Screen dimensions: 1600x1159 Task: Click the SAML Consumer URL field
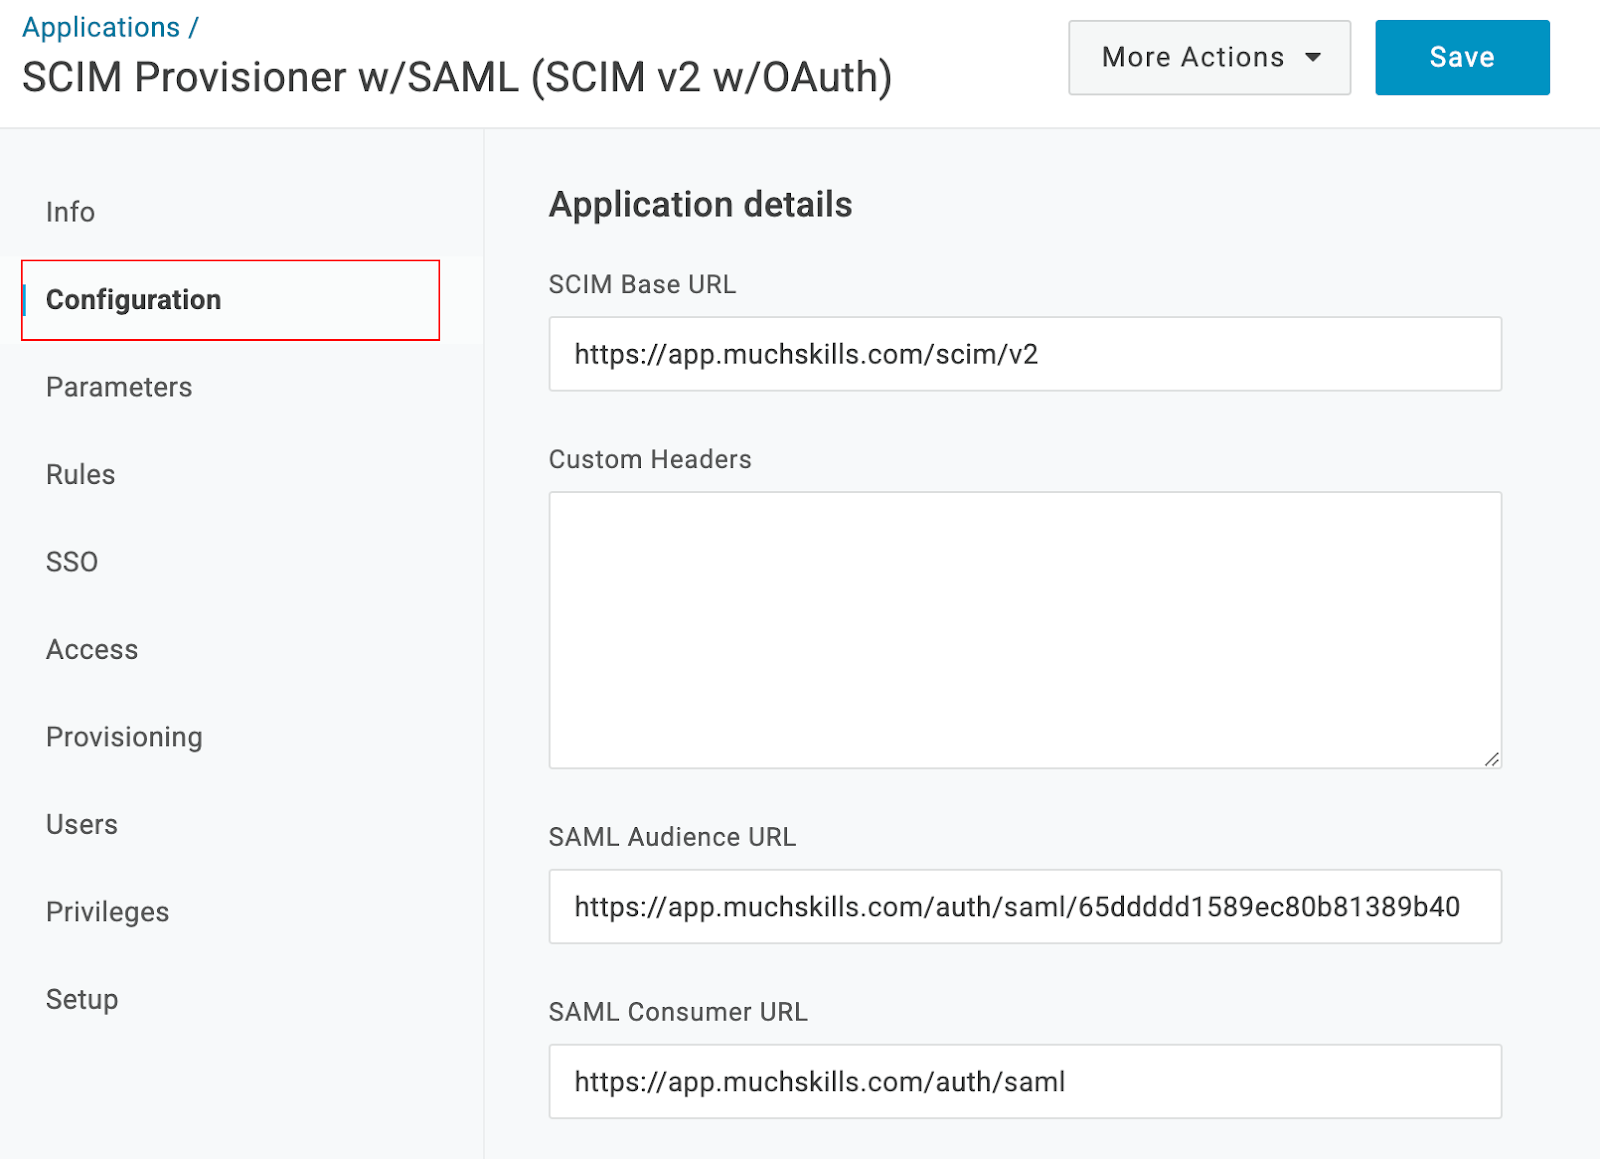tap(1025, 1082)
